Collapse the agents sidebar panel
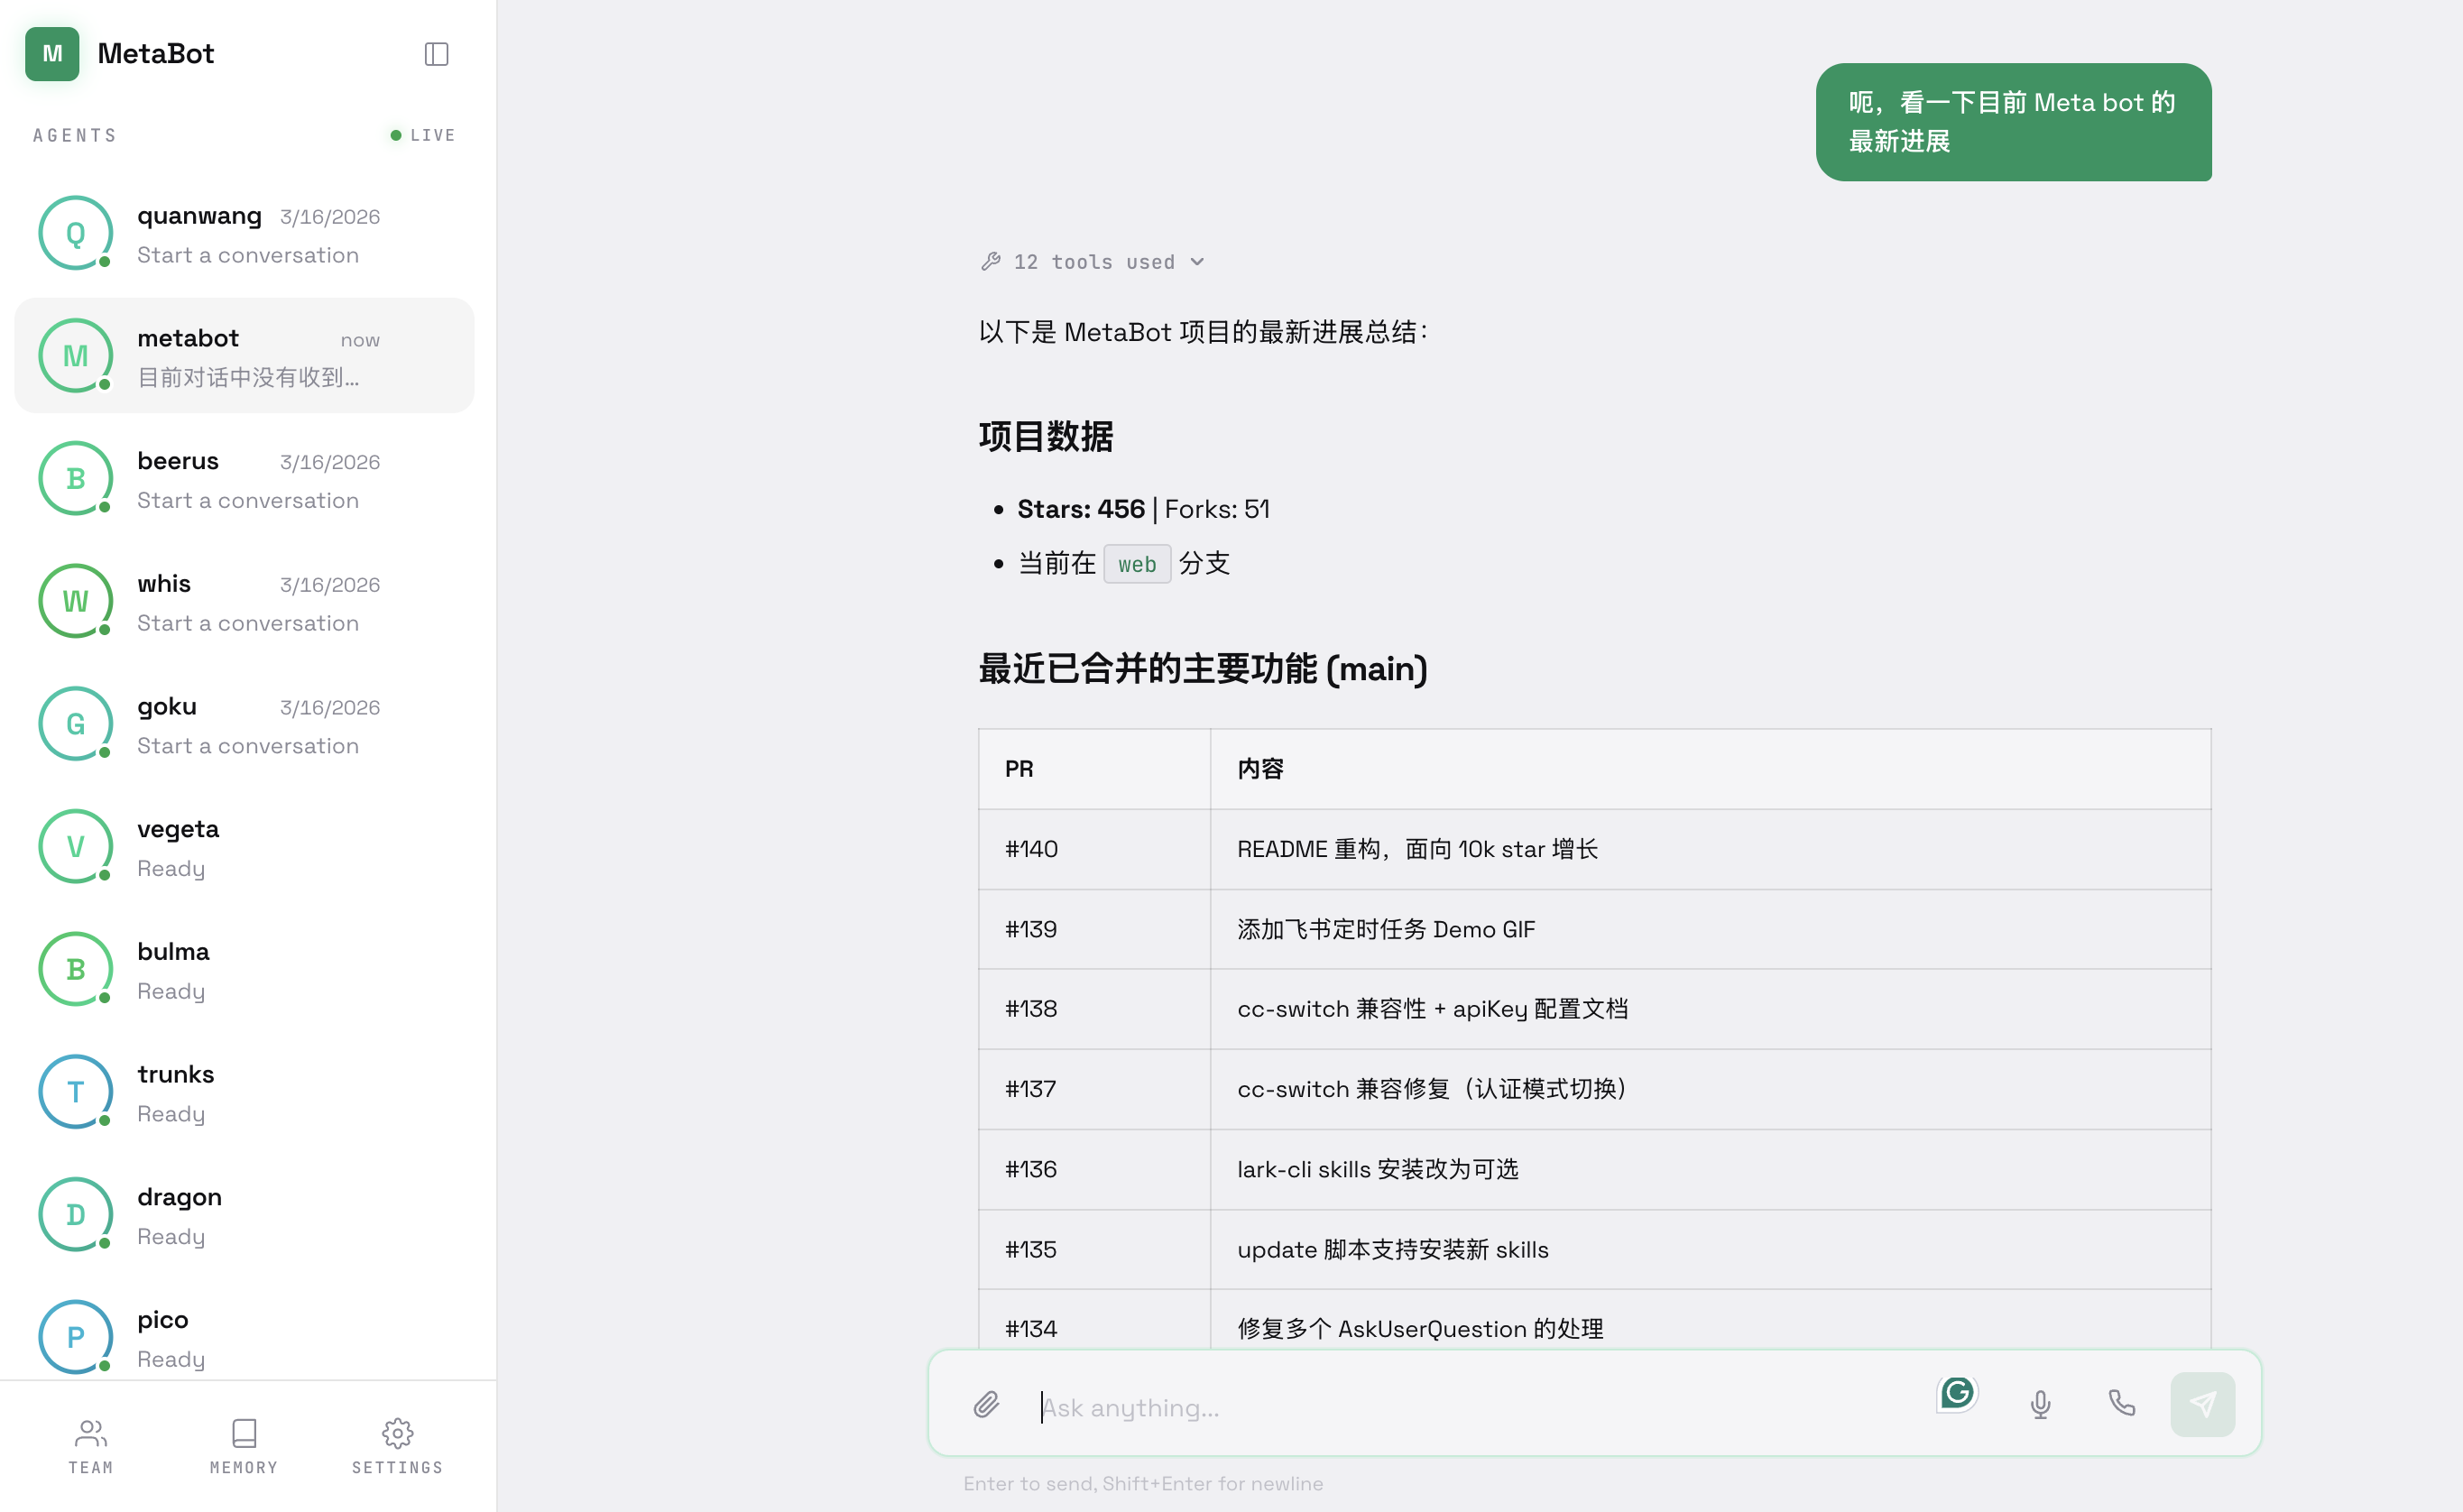The width and height of the screenshot is (2463, 1512). [436, 54]
